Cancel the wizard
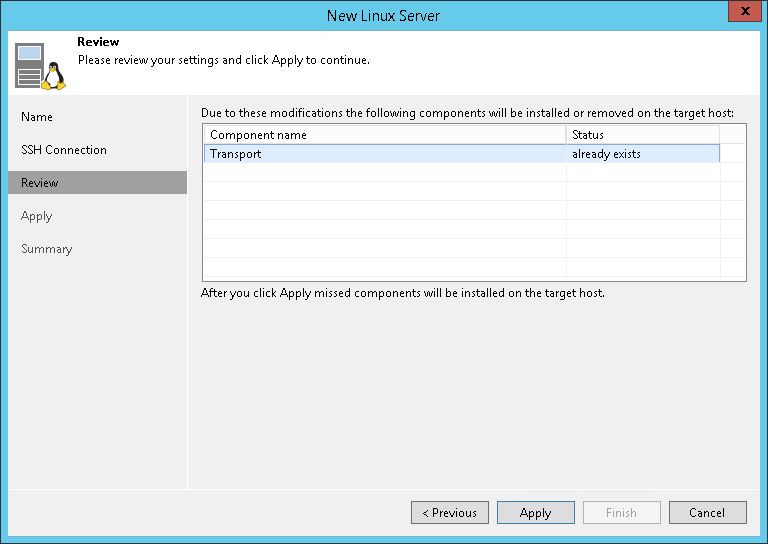The image size is (768, 544). coord(706,513)
